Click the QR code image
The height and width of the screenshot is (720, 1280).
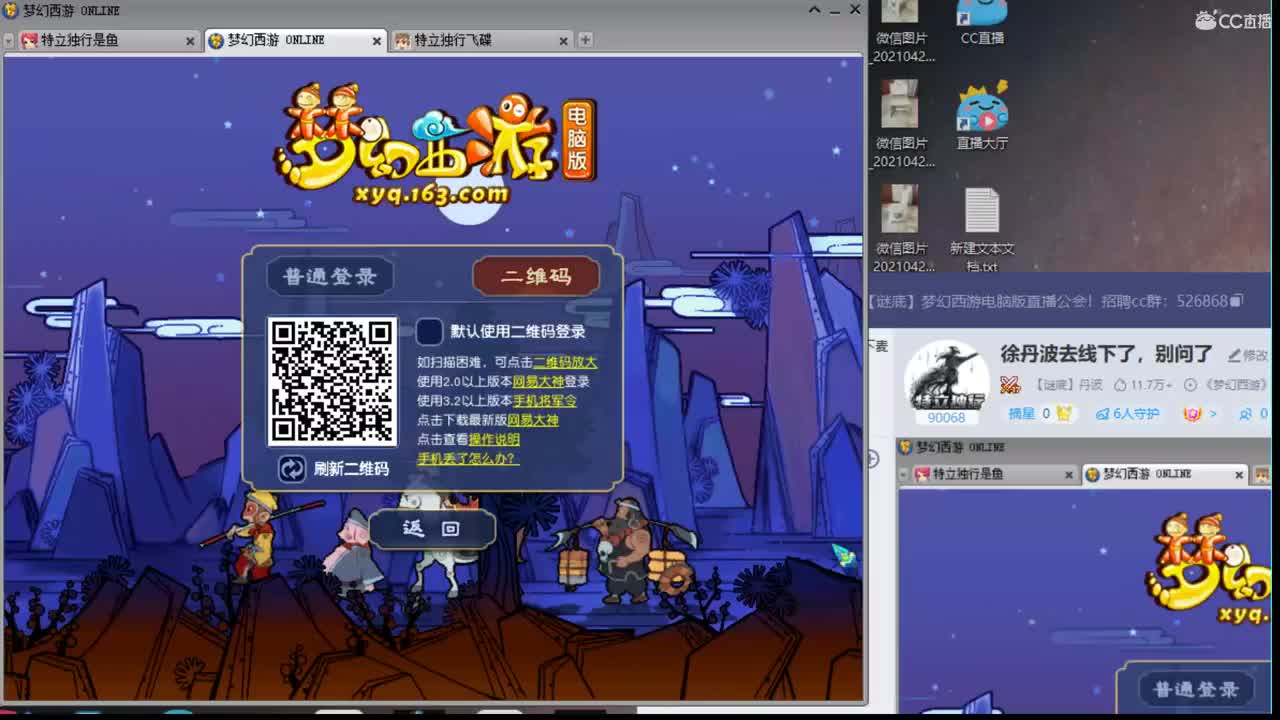tap(332, 381)
